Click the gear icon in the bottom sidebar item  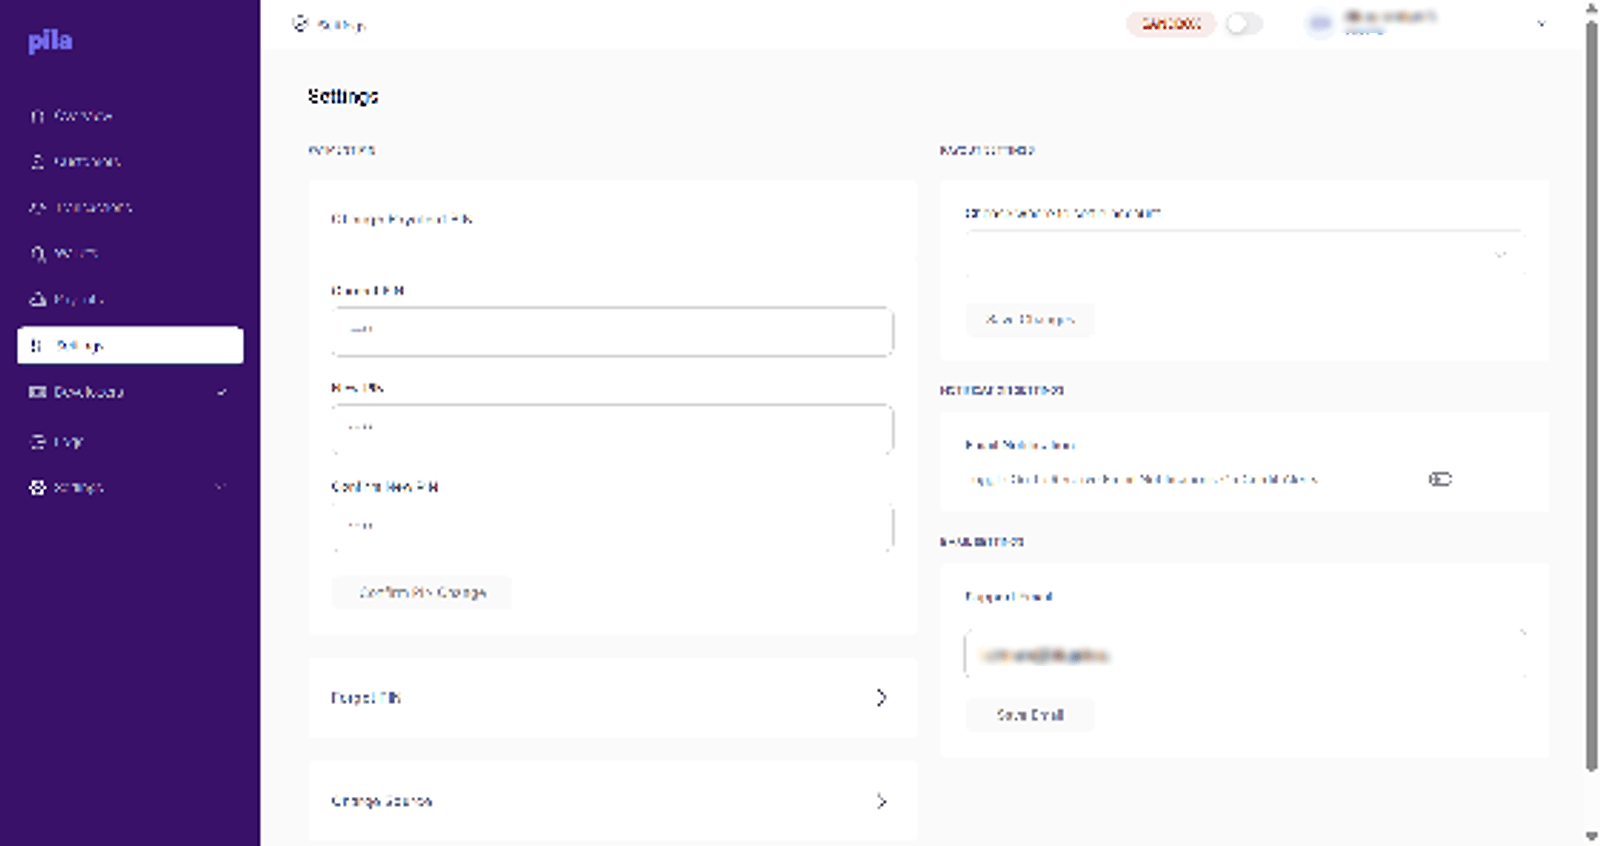(37, 487)
